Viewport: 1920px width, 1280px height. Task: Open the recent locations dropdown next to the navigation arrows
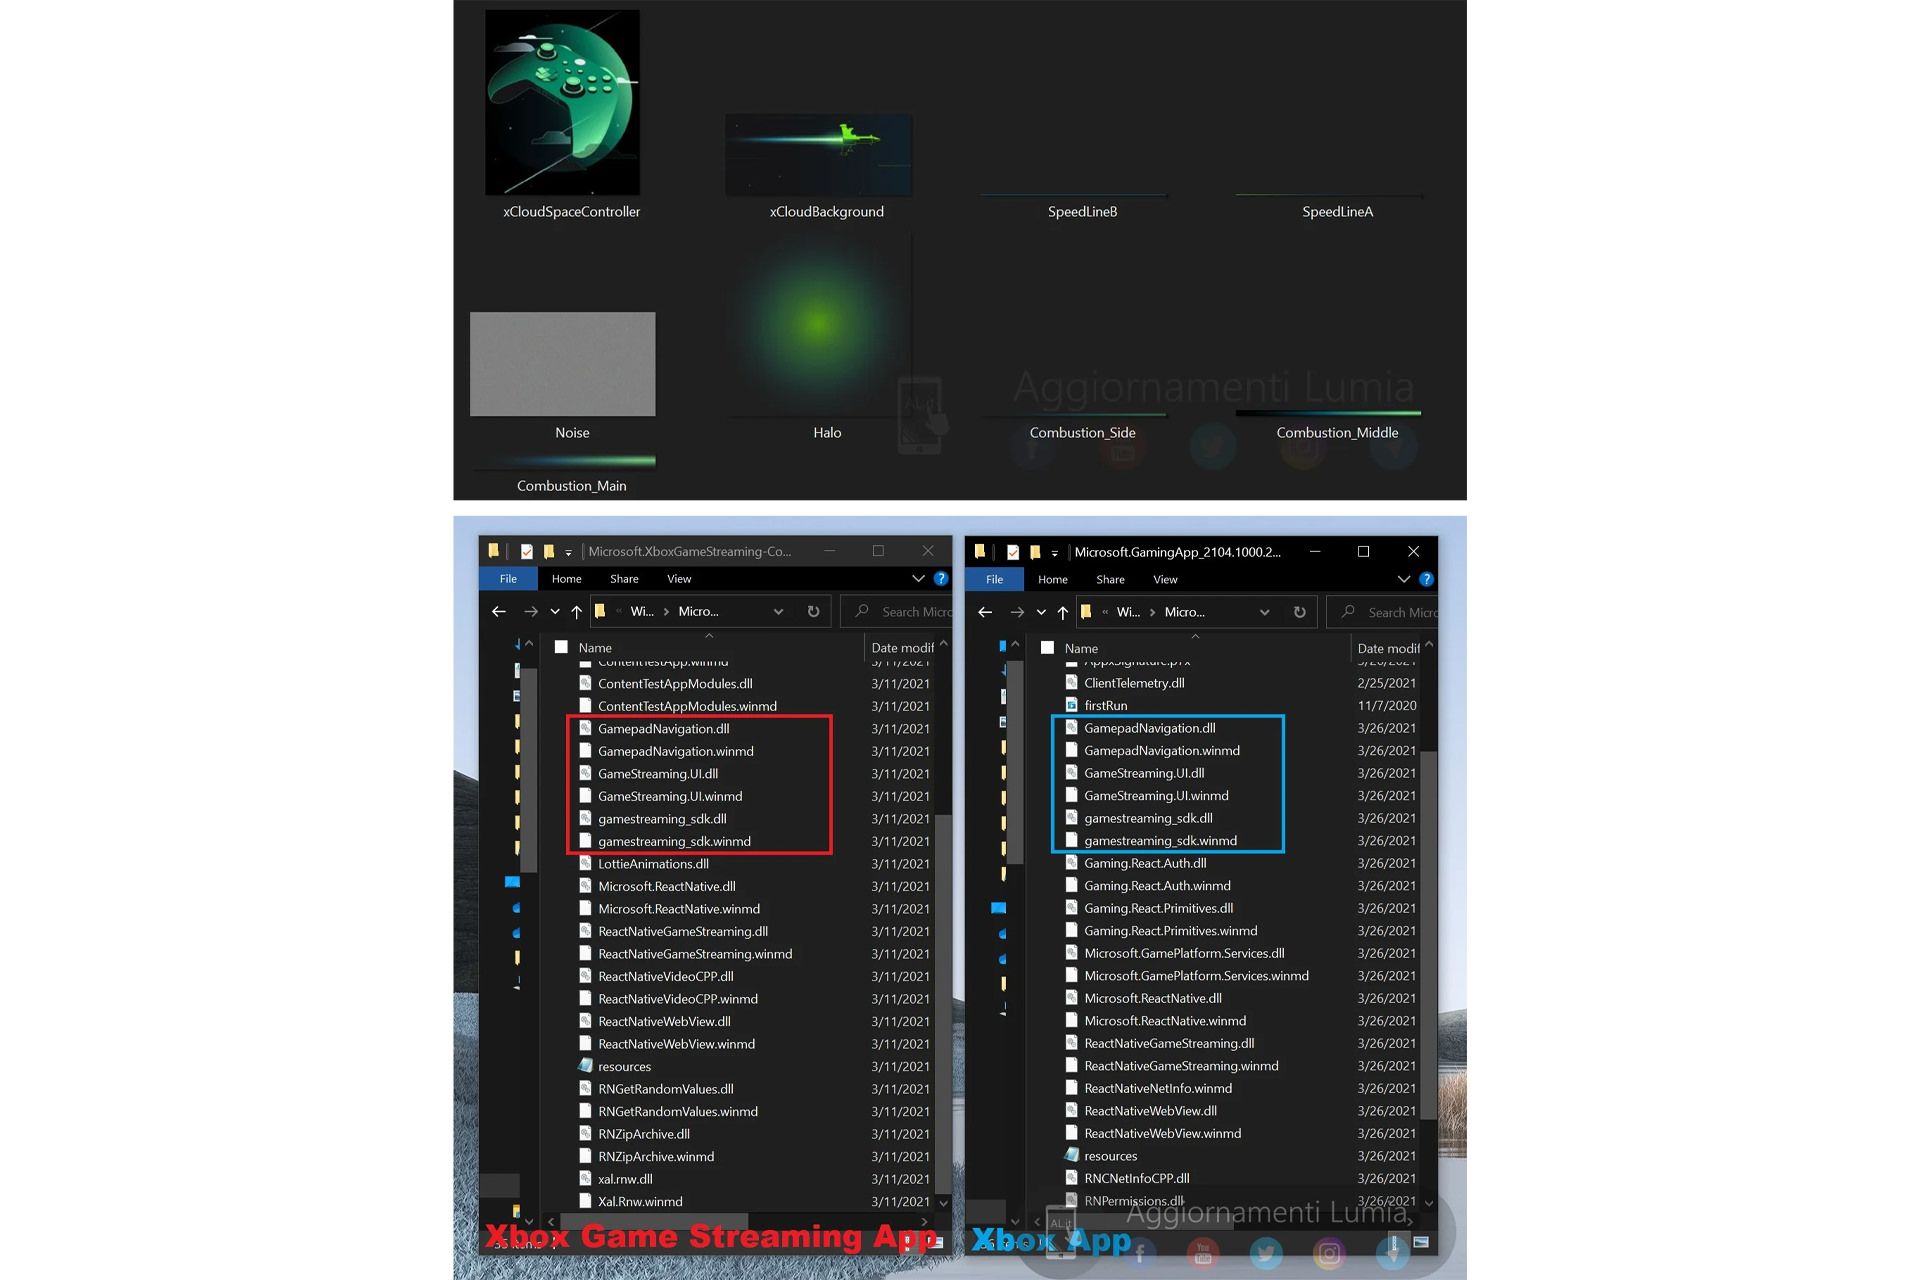coord(555,612)
